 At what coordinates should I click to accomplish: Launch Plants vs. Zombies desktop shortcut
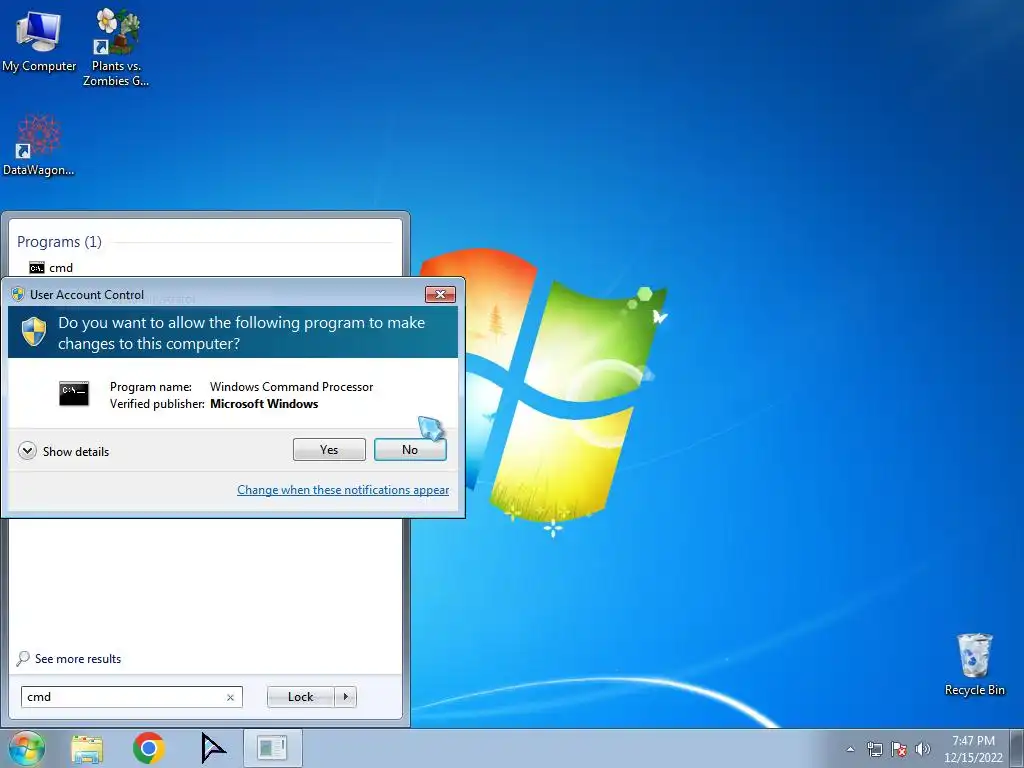[116, 47]
